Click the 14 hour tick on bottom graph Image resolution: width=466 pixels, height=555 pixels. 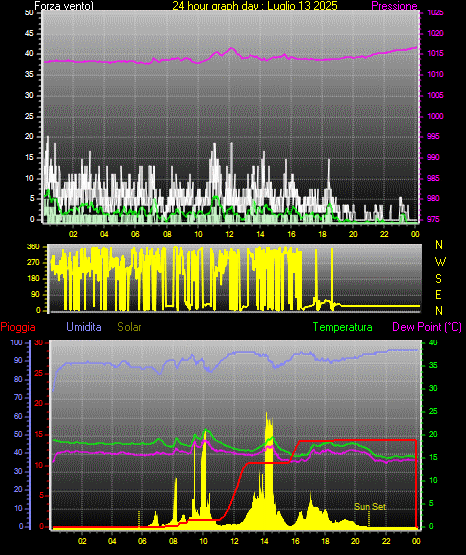point(264,541)
